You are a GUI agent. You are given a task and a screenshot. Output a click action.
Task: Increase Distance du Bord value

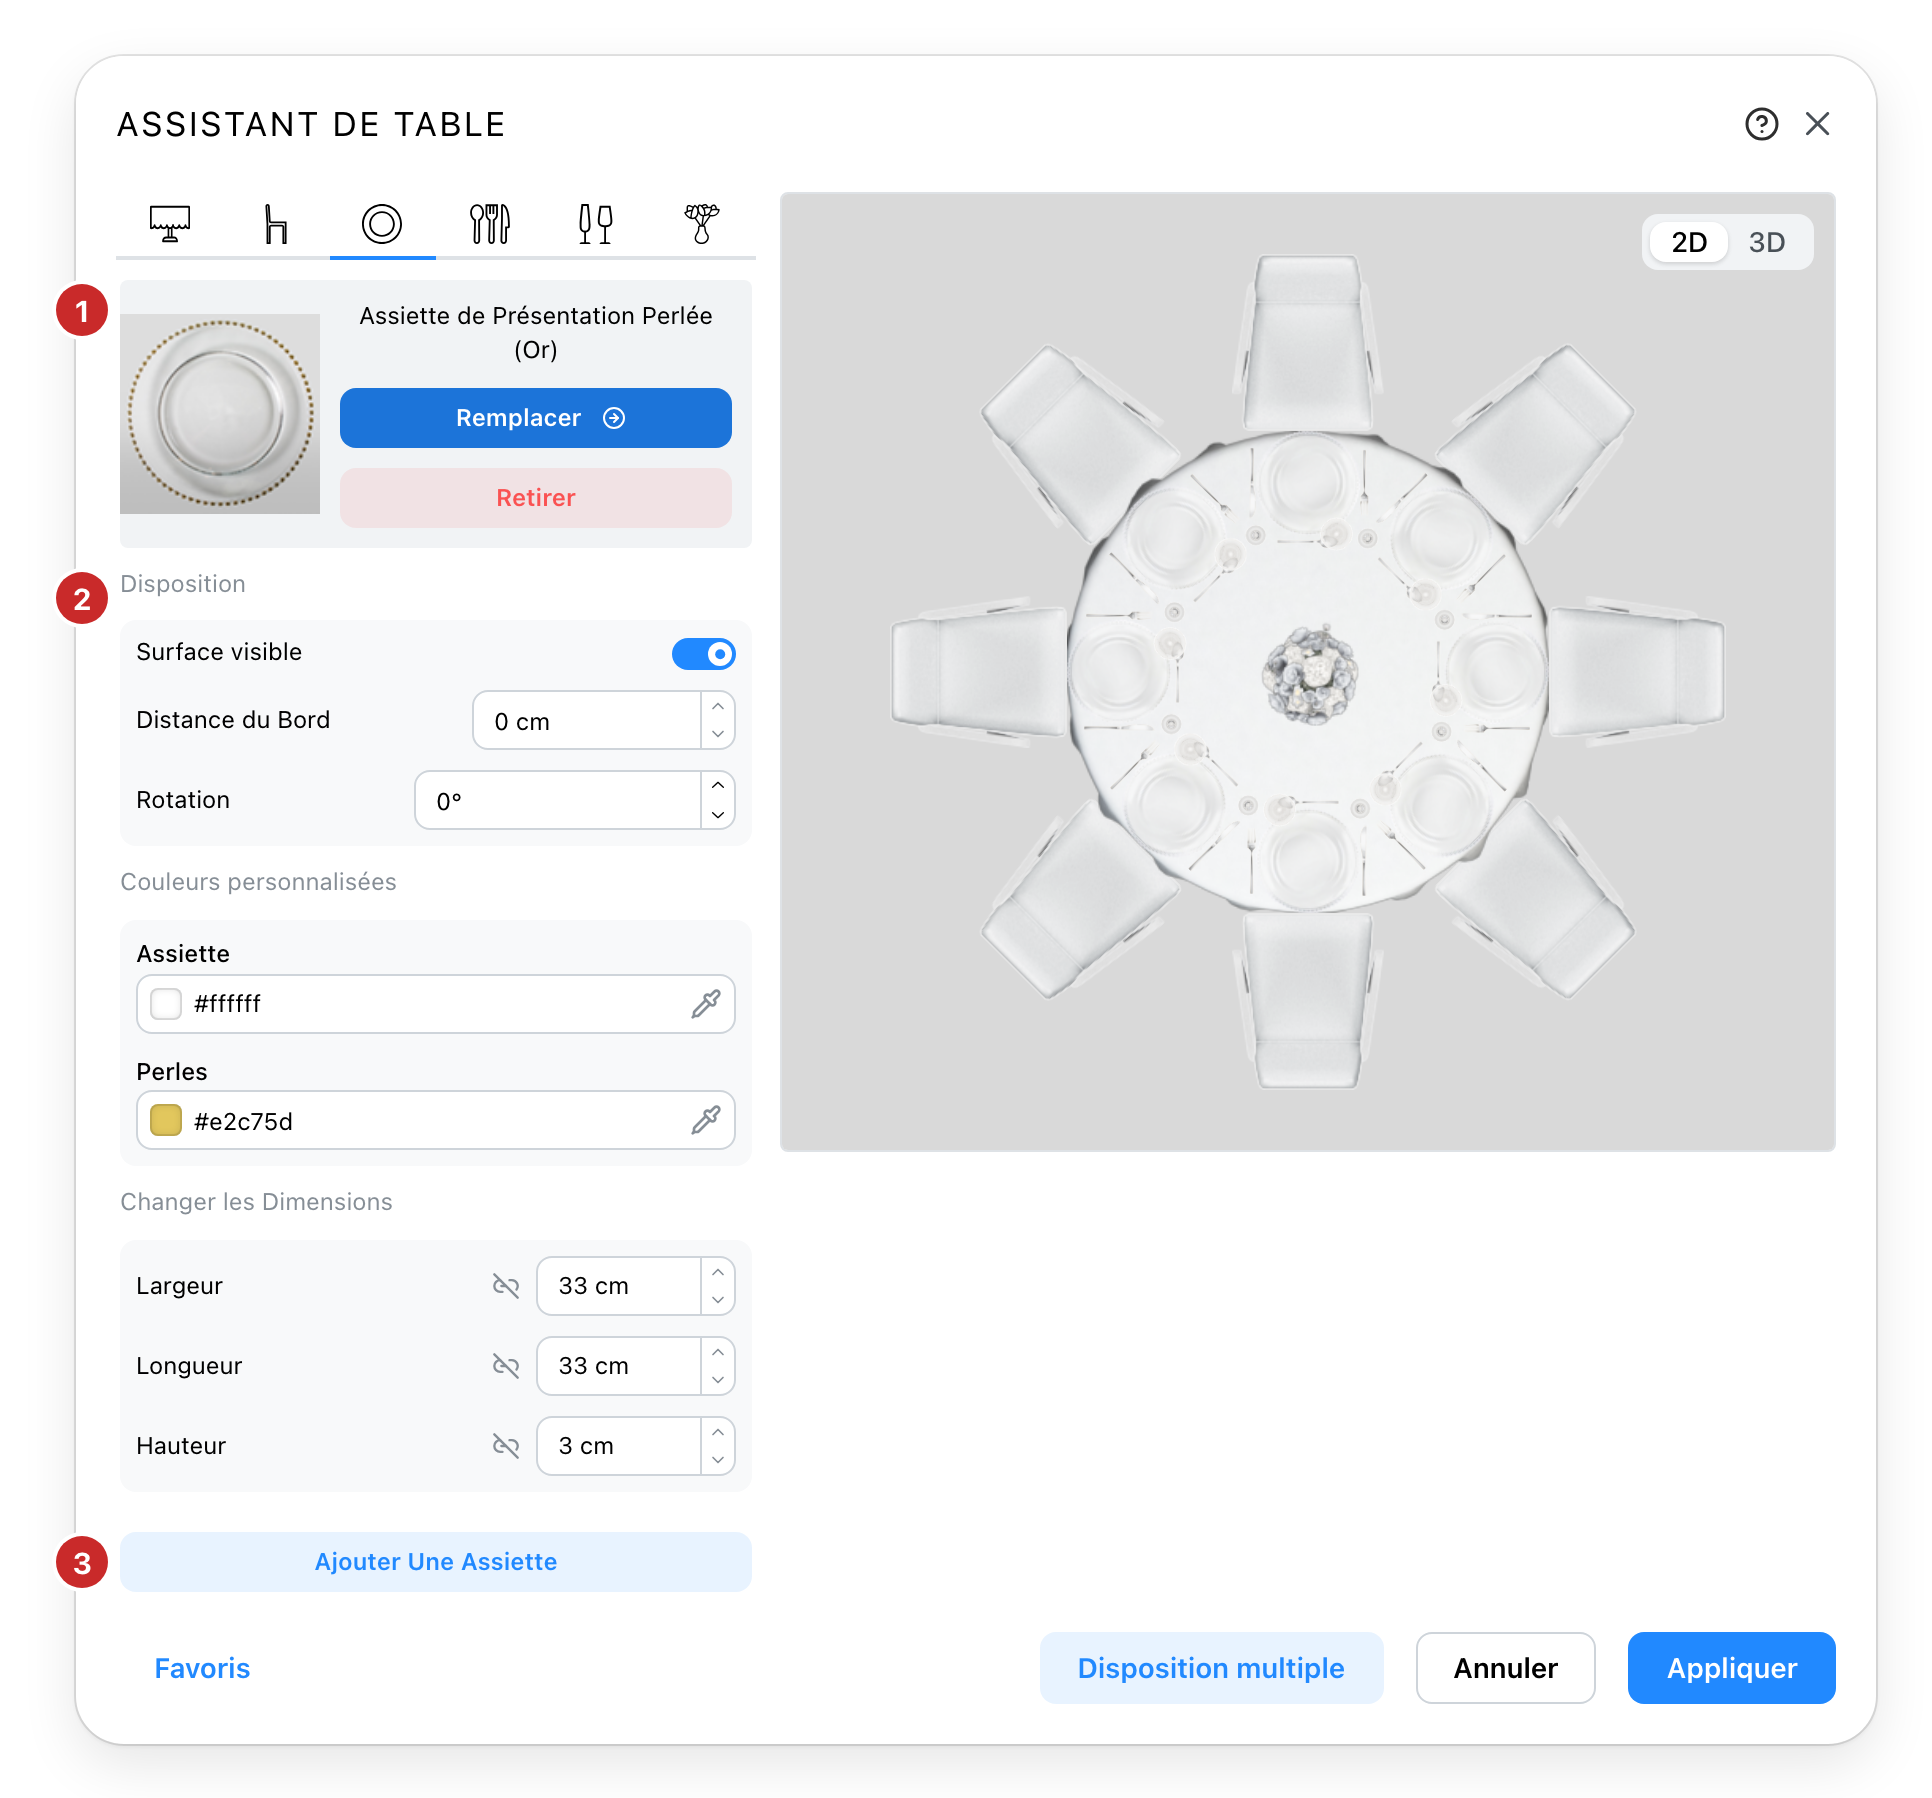pos(718,706)
